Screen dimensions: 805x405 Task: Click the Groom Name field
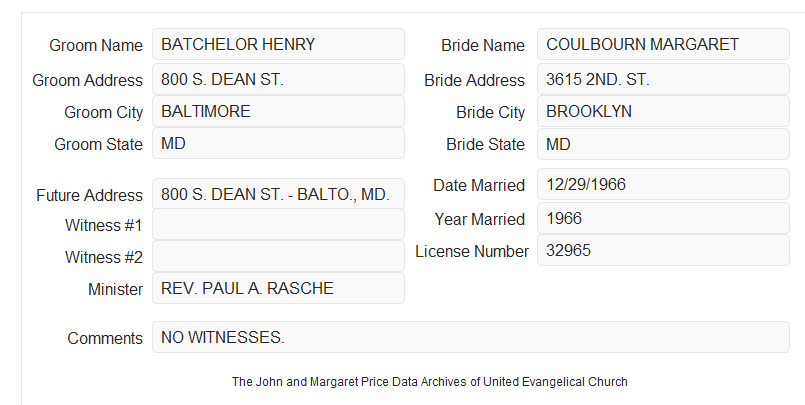click(278, 44)
